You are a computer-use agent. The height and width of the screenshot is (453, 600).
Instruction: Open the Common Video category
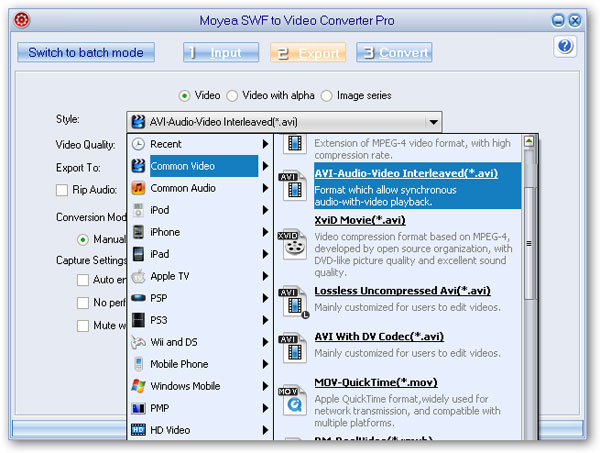coord(200,166)
